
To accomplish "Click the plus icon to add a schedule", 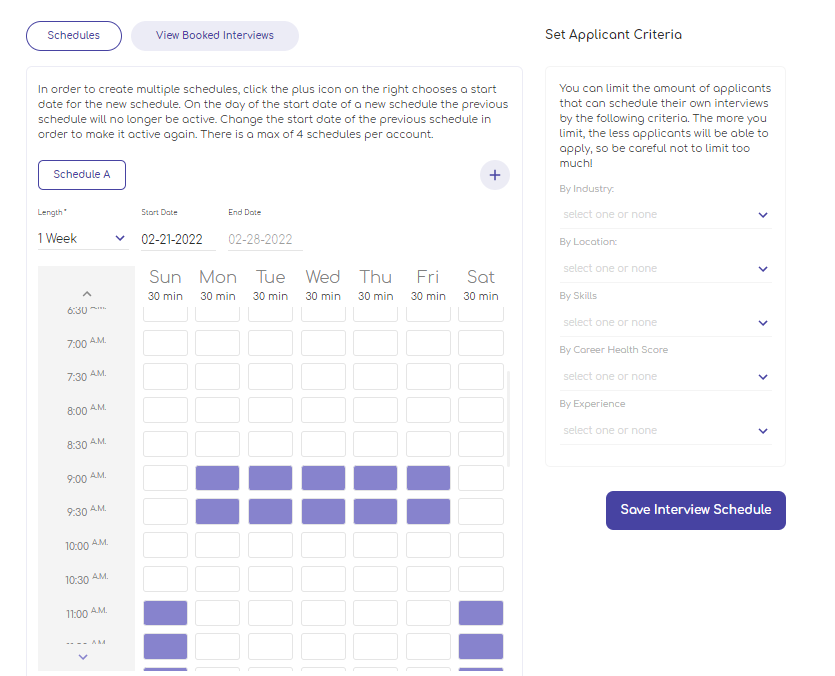I will pyautogui.click(x=494, y=175).
